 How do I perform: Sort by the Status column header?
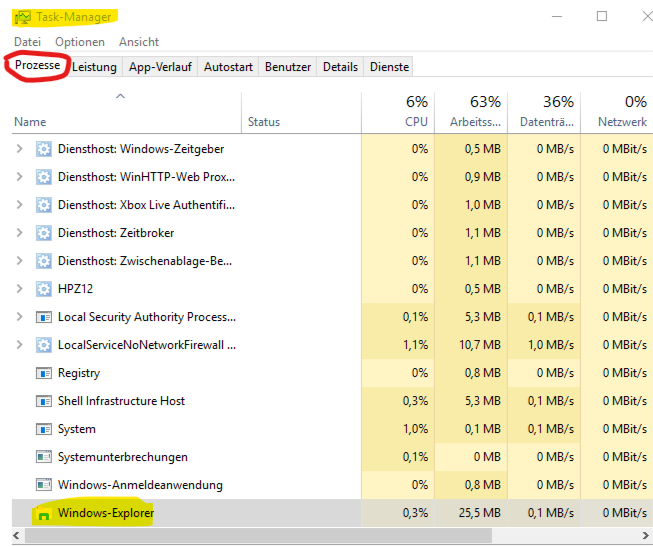pos(301,112)
